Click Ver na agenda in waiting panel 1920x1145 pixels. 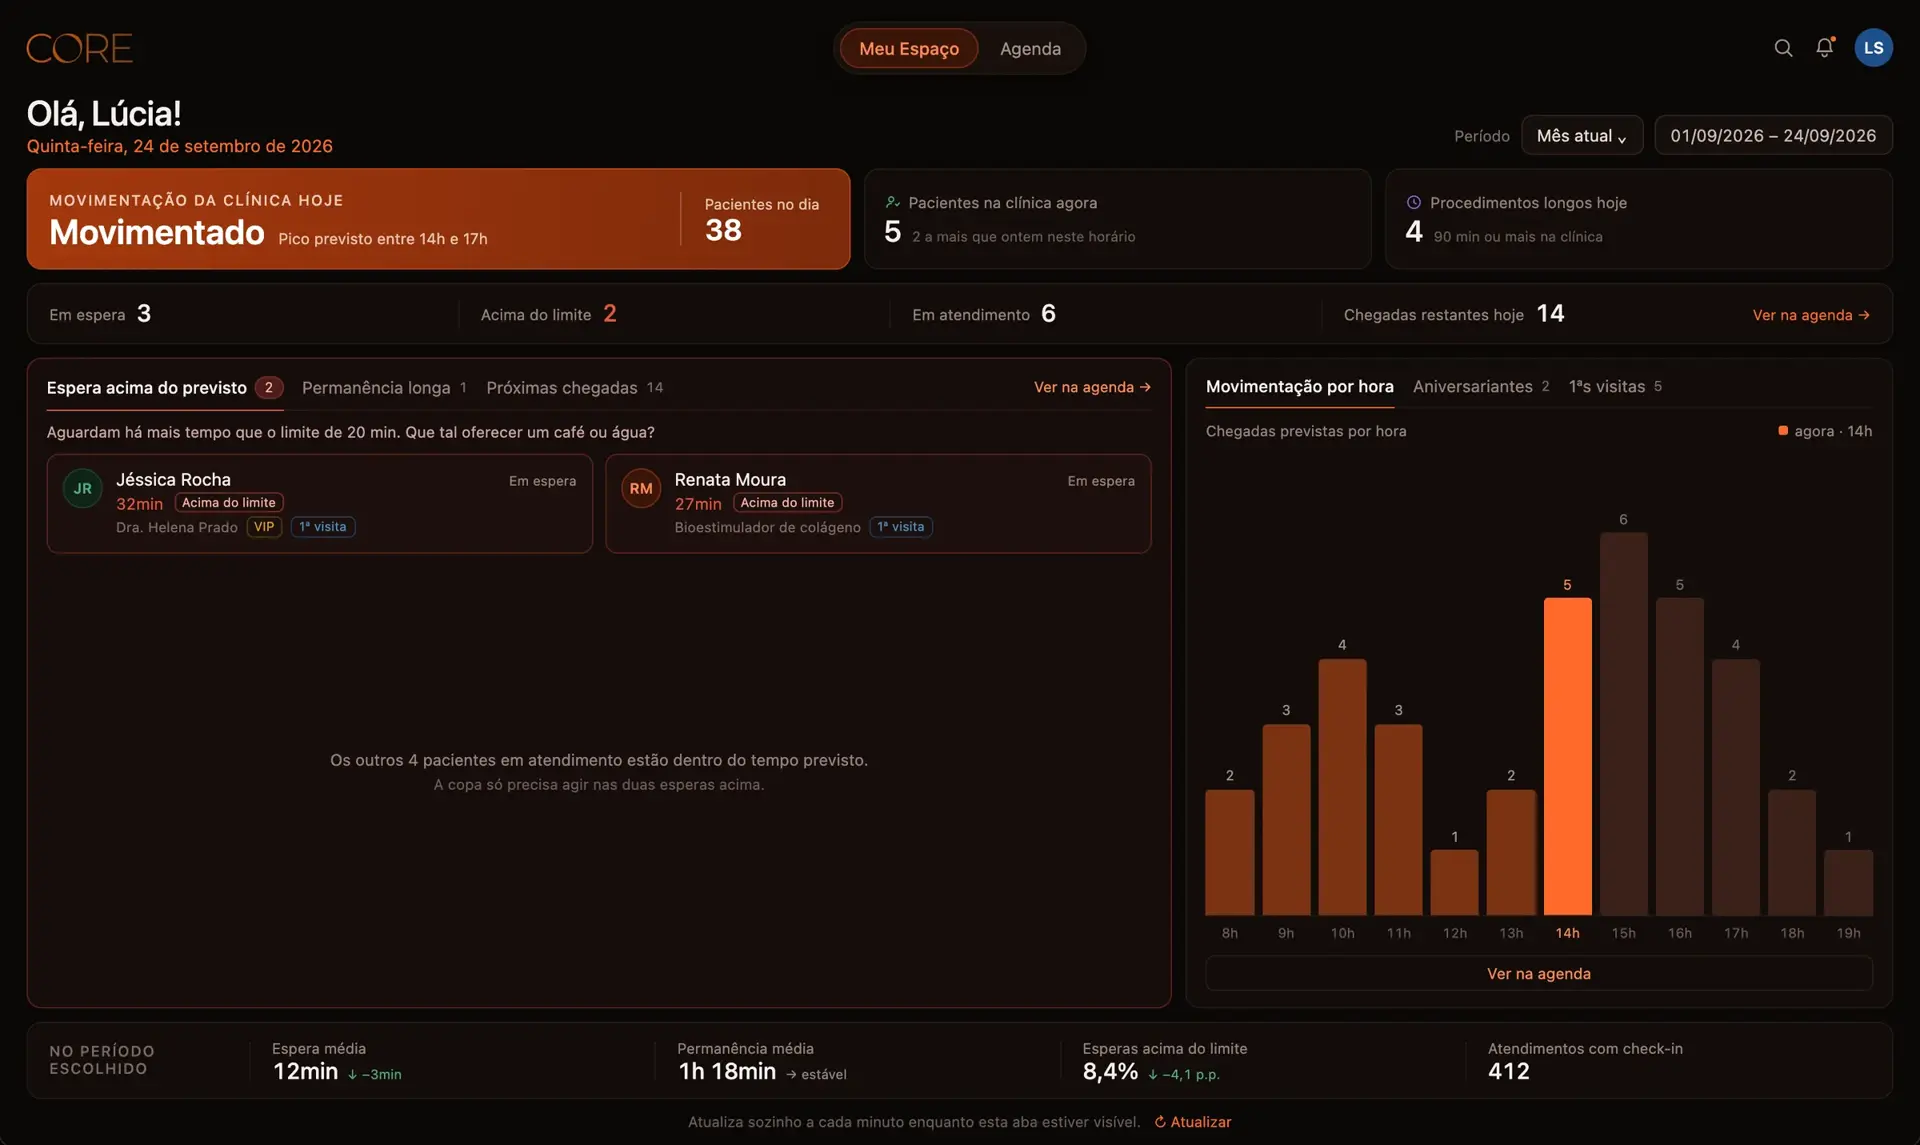click(1092, 387)
